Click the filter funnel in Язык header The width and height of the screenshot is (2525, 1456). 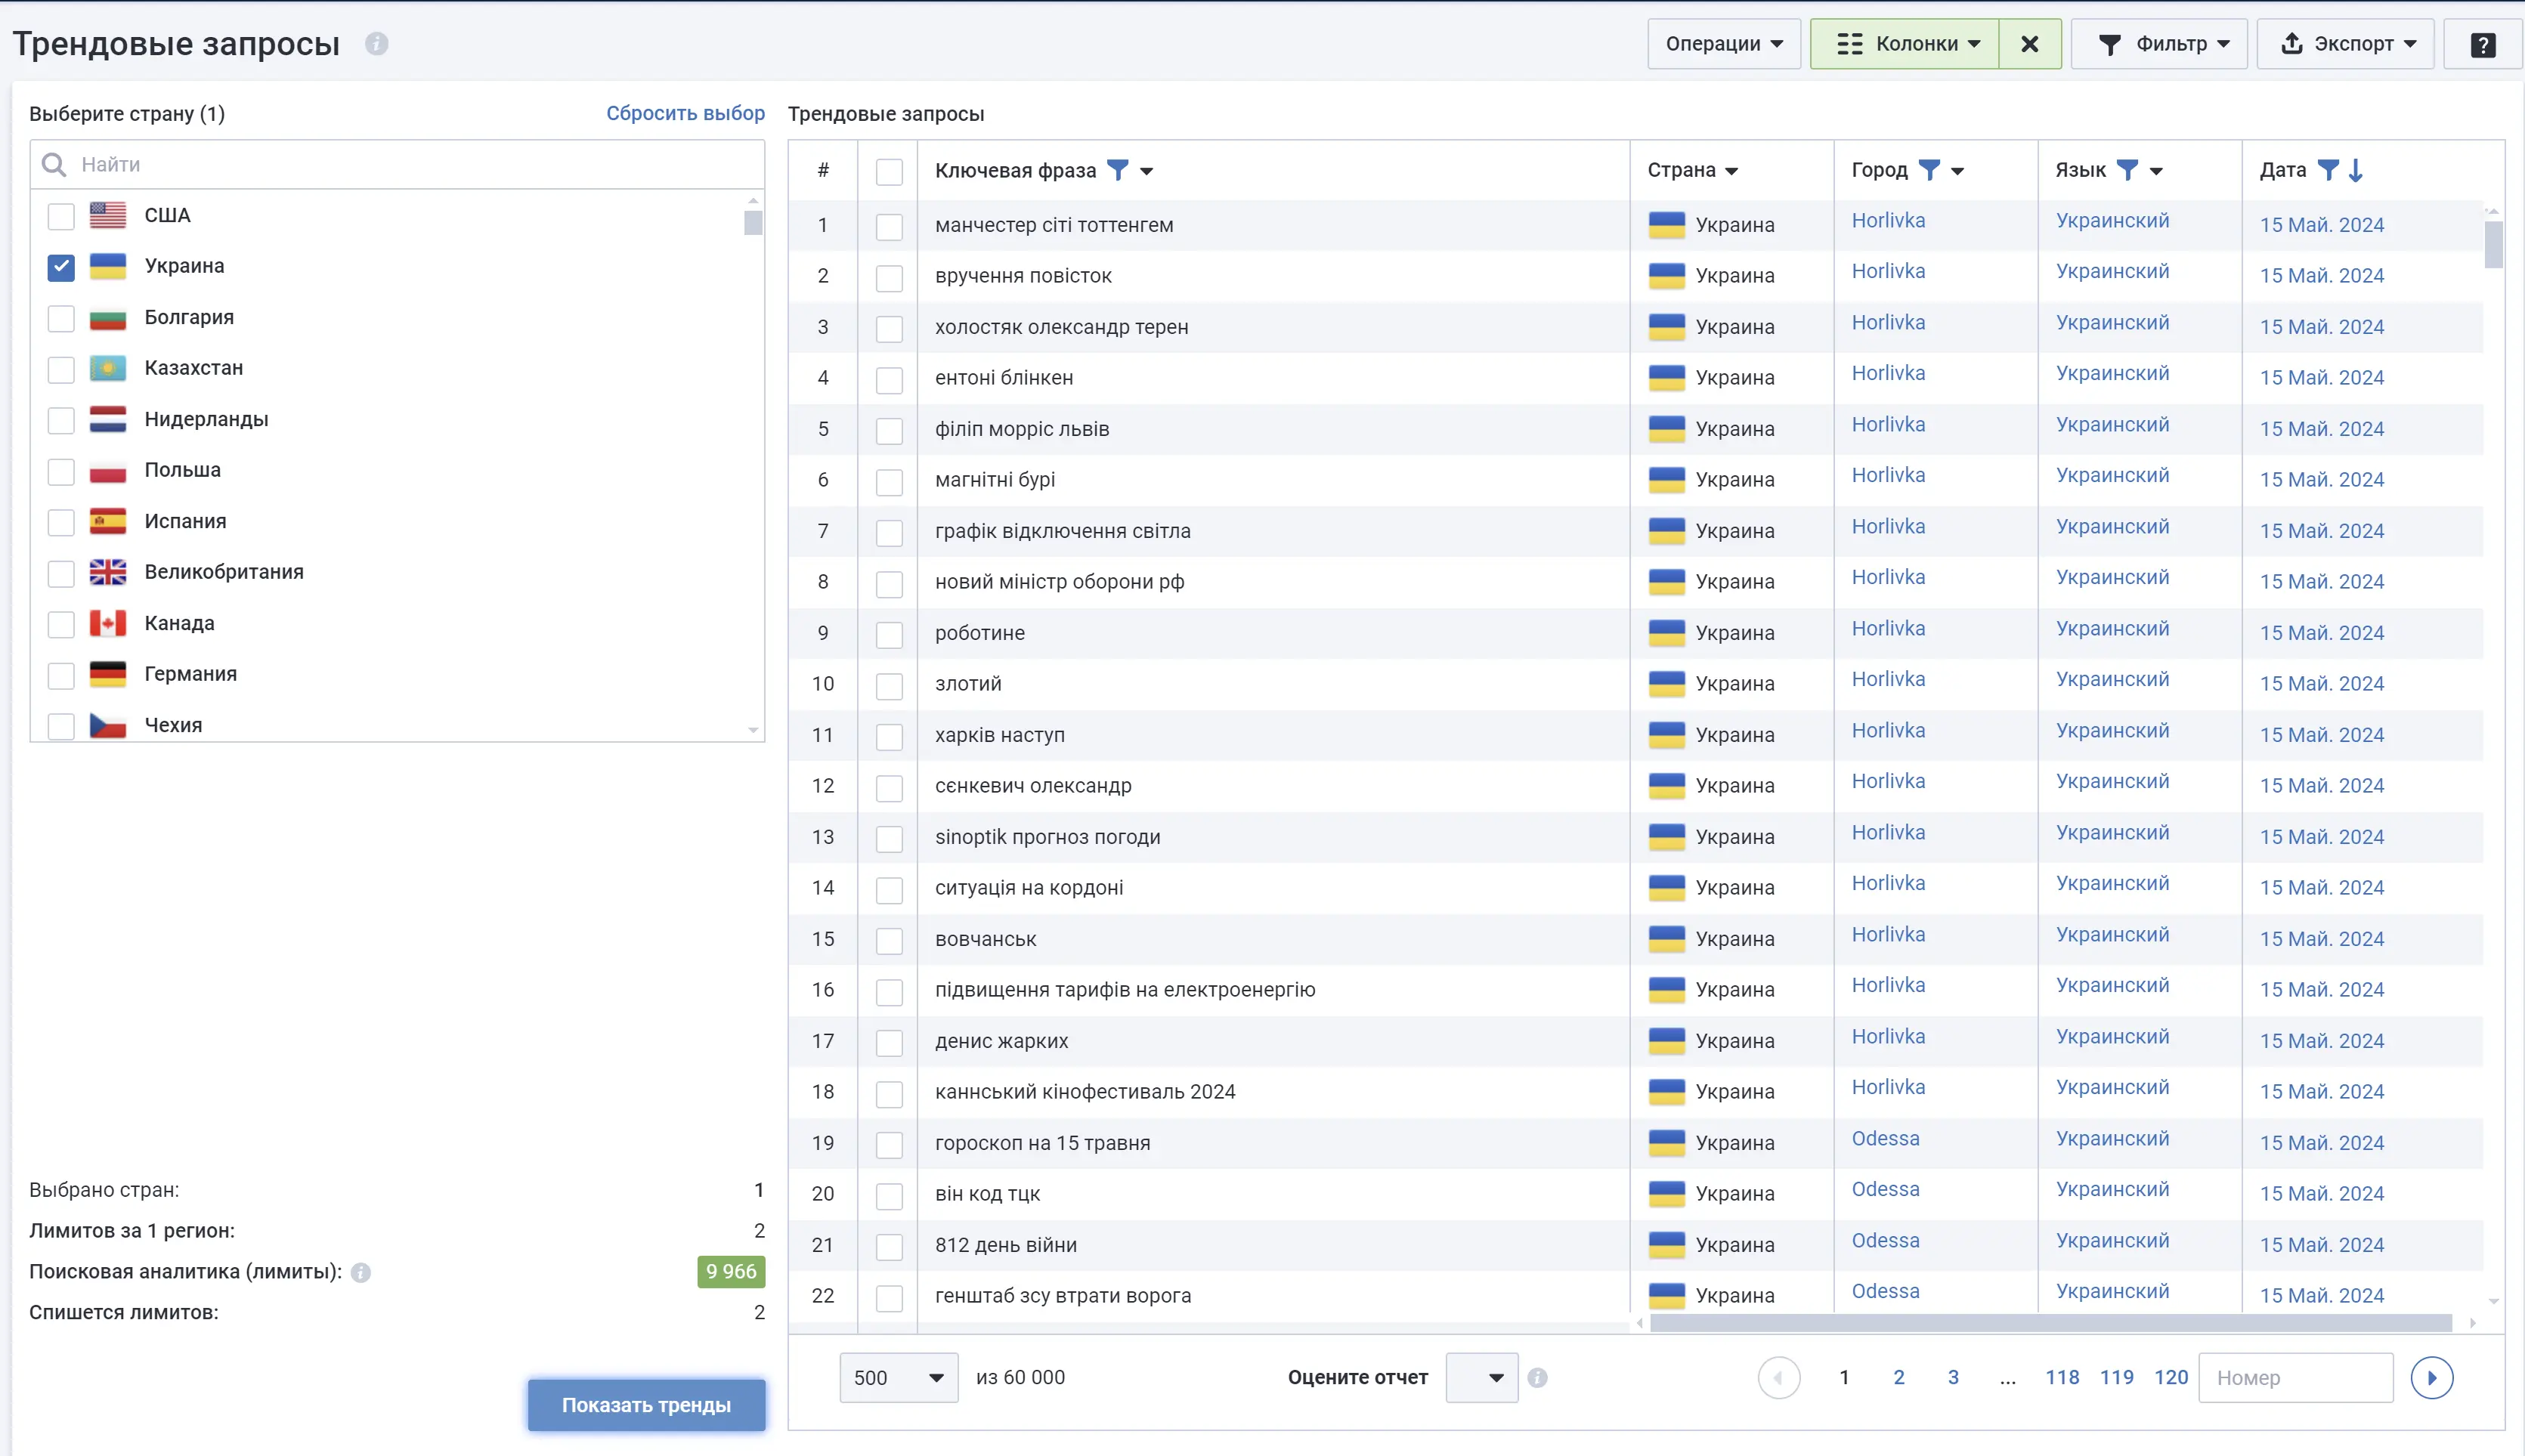[2127, 170]
